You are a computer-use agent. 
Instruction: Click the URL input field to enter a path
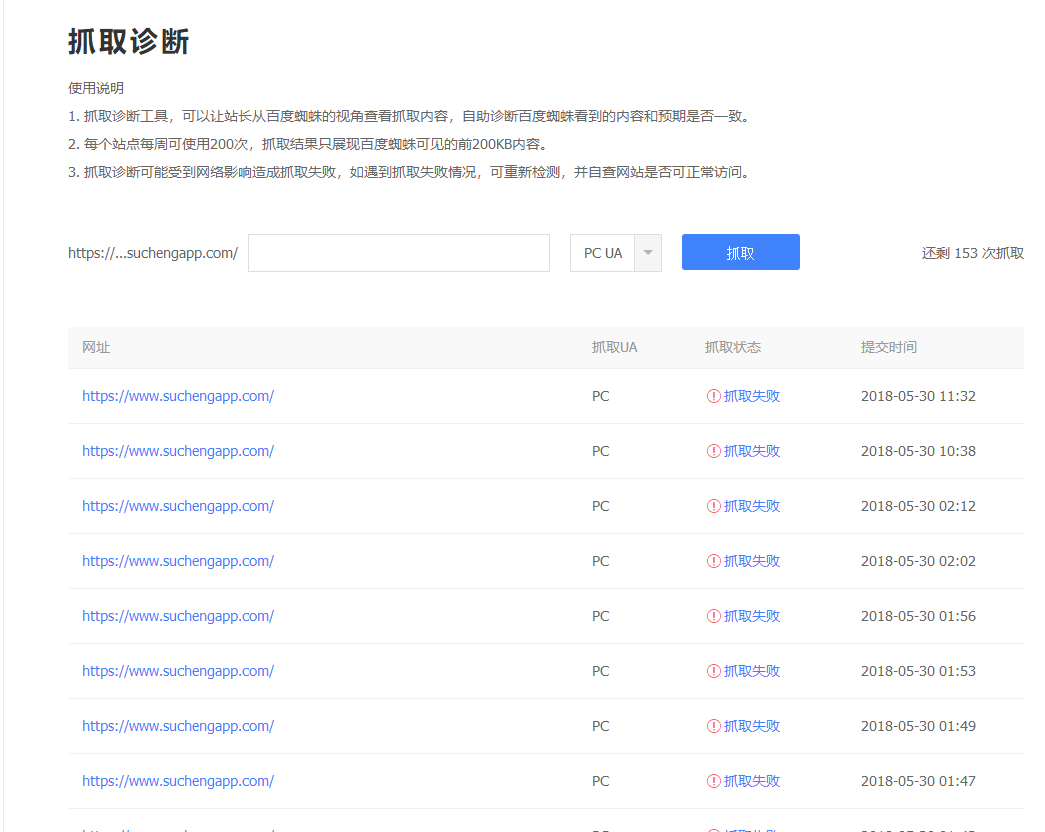pyautogui.click(x=398, y=252)
